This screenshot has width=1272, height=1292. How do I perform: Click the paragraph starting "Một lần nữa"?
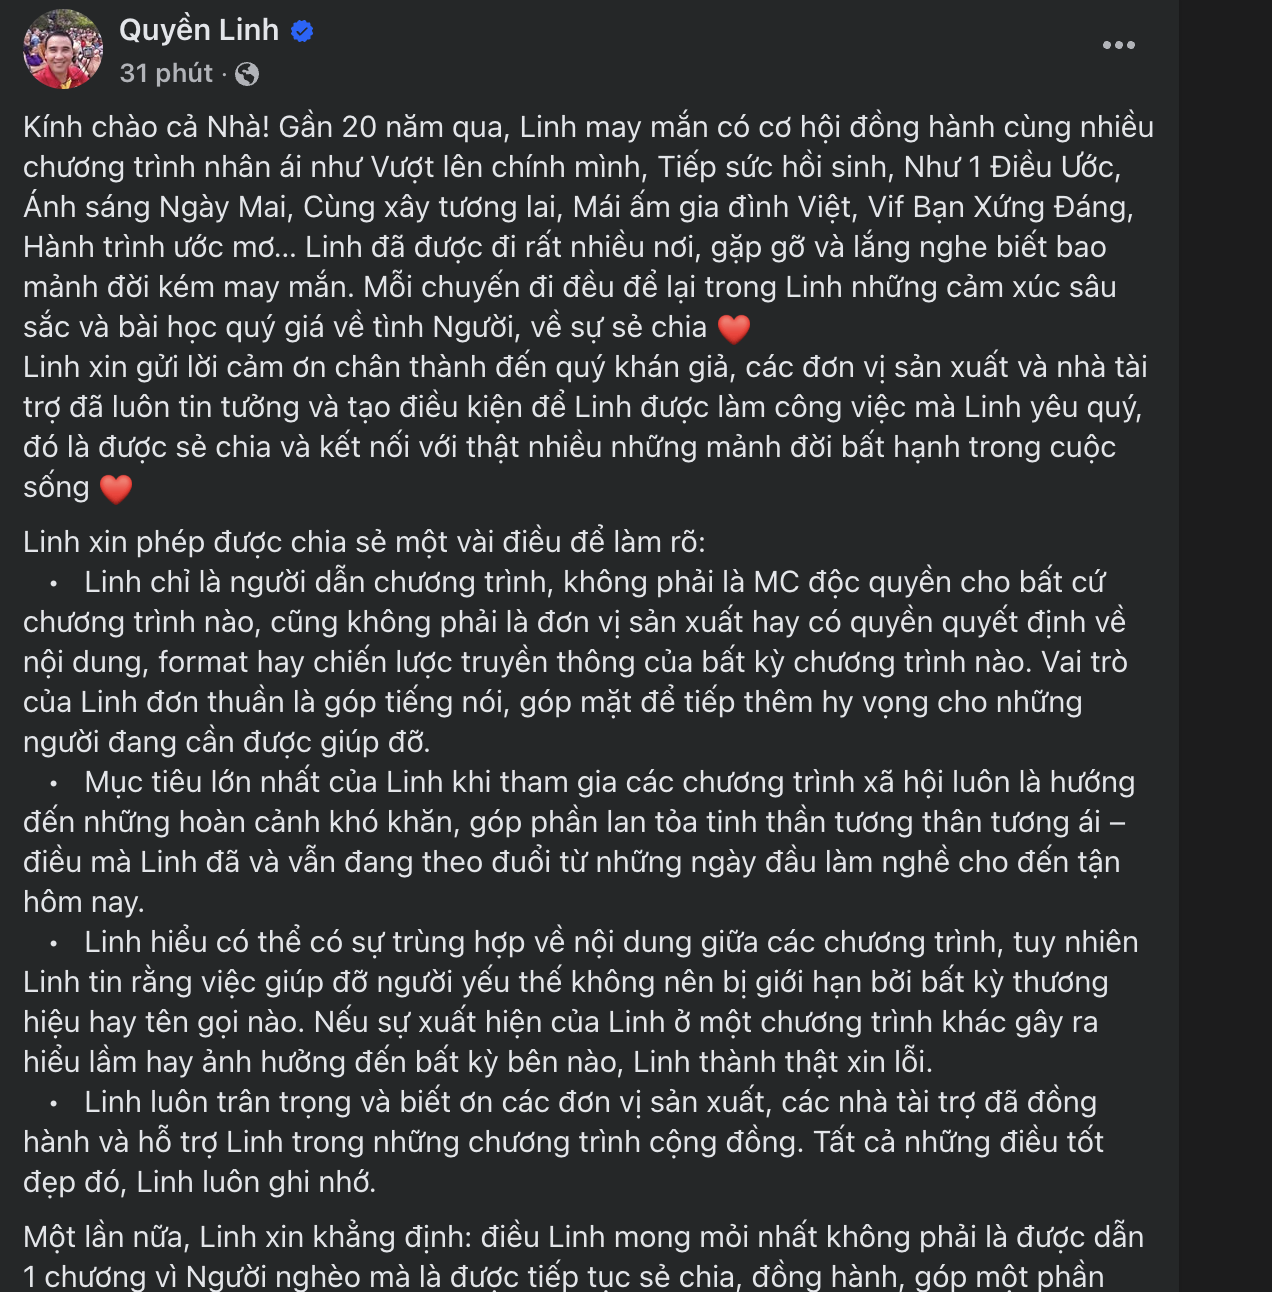click(583, 1237)
